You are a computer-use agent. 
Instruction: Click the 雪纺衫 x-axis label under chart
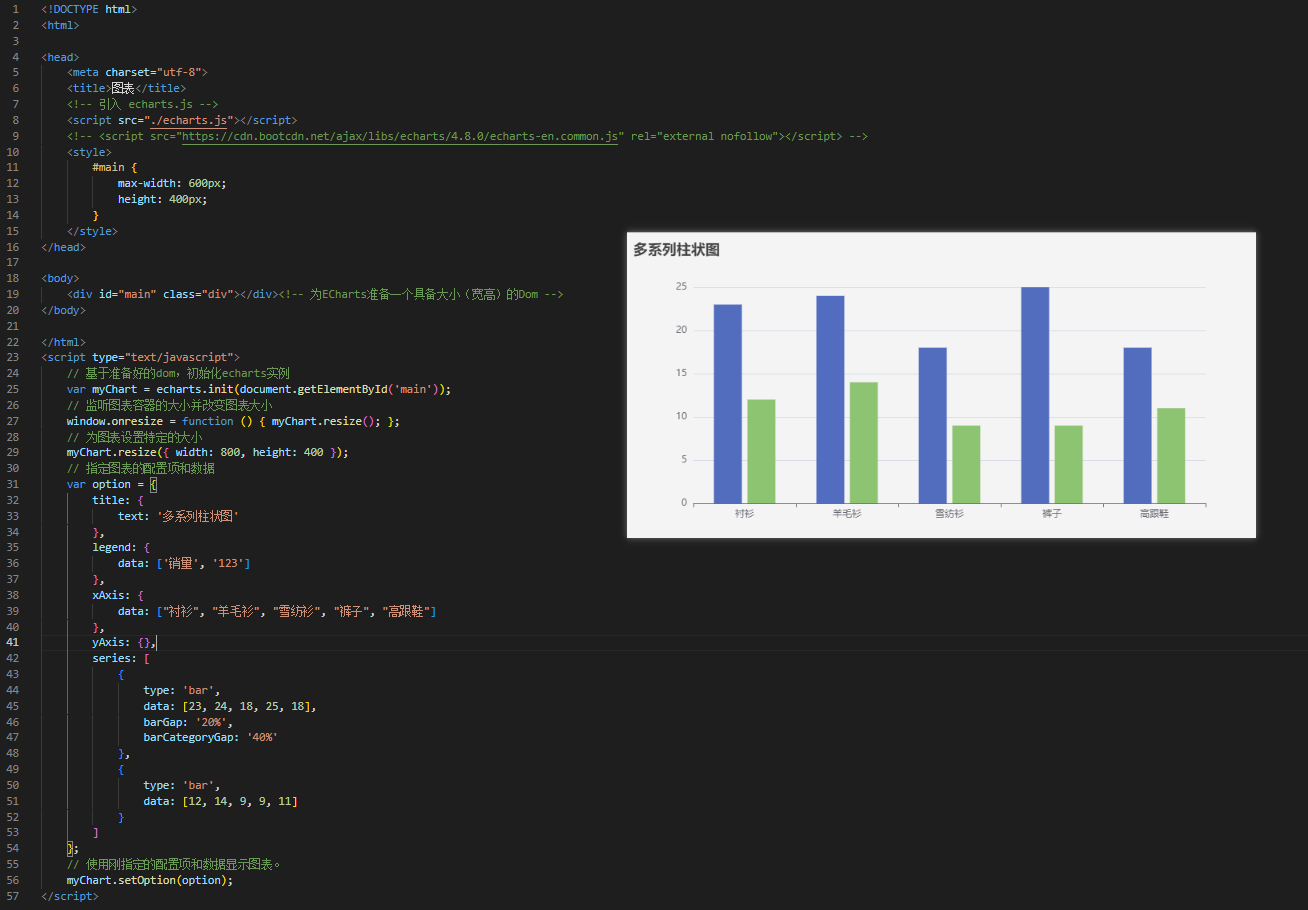coord(949,513)
